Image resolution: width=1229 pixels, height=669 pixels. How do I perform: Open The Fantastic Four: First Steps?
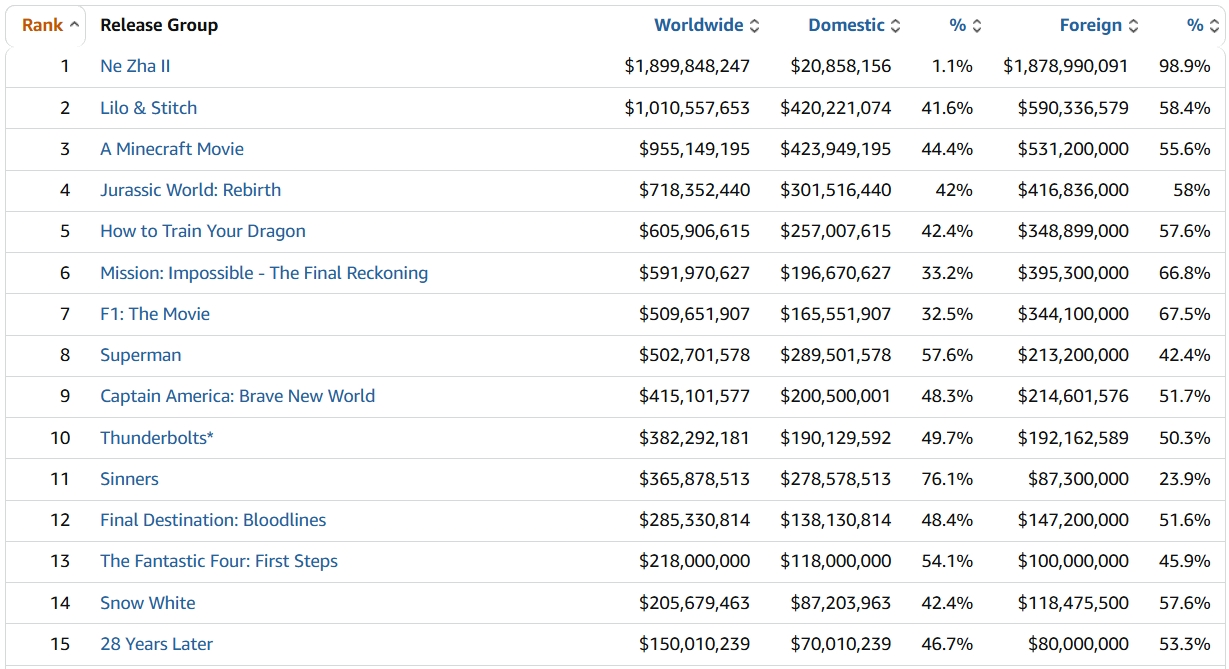coord(219,561)
